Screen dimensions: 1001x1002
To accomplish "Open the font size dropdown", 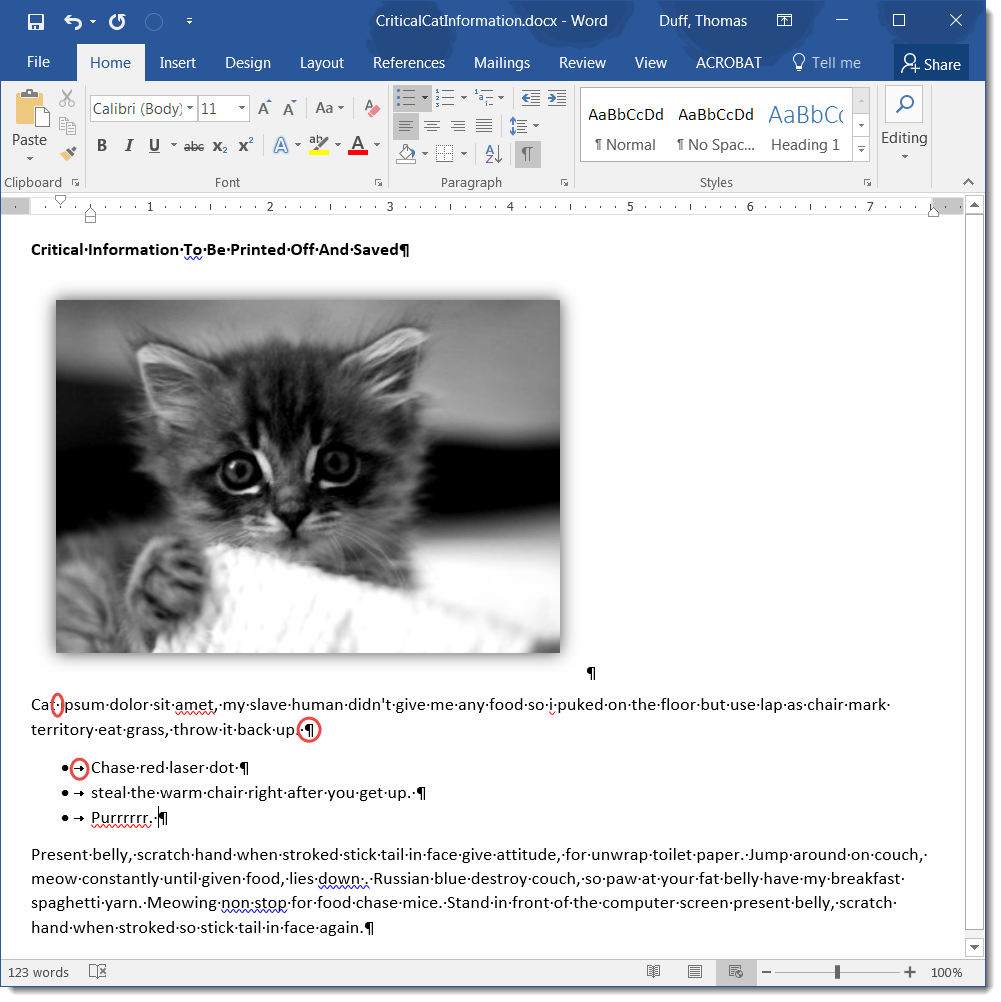I will click(243, 107).
